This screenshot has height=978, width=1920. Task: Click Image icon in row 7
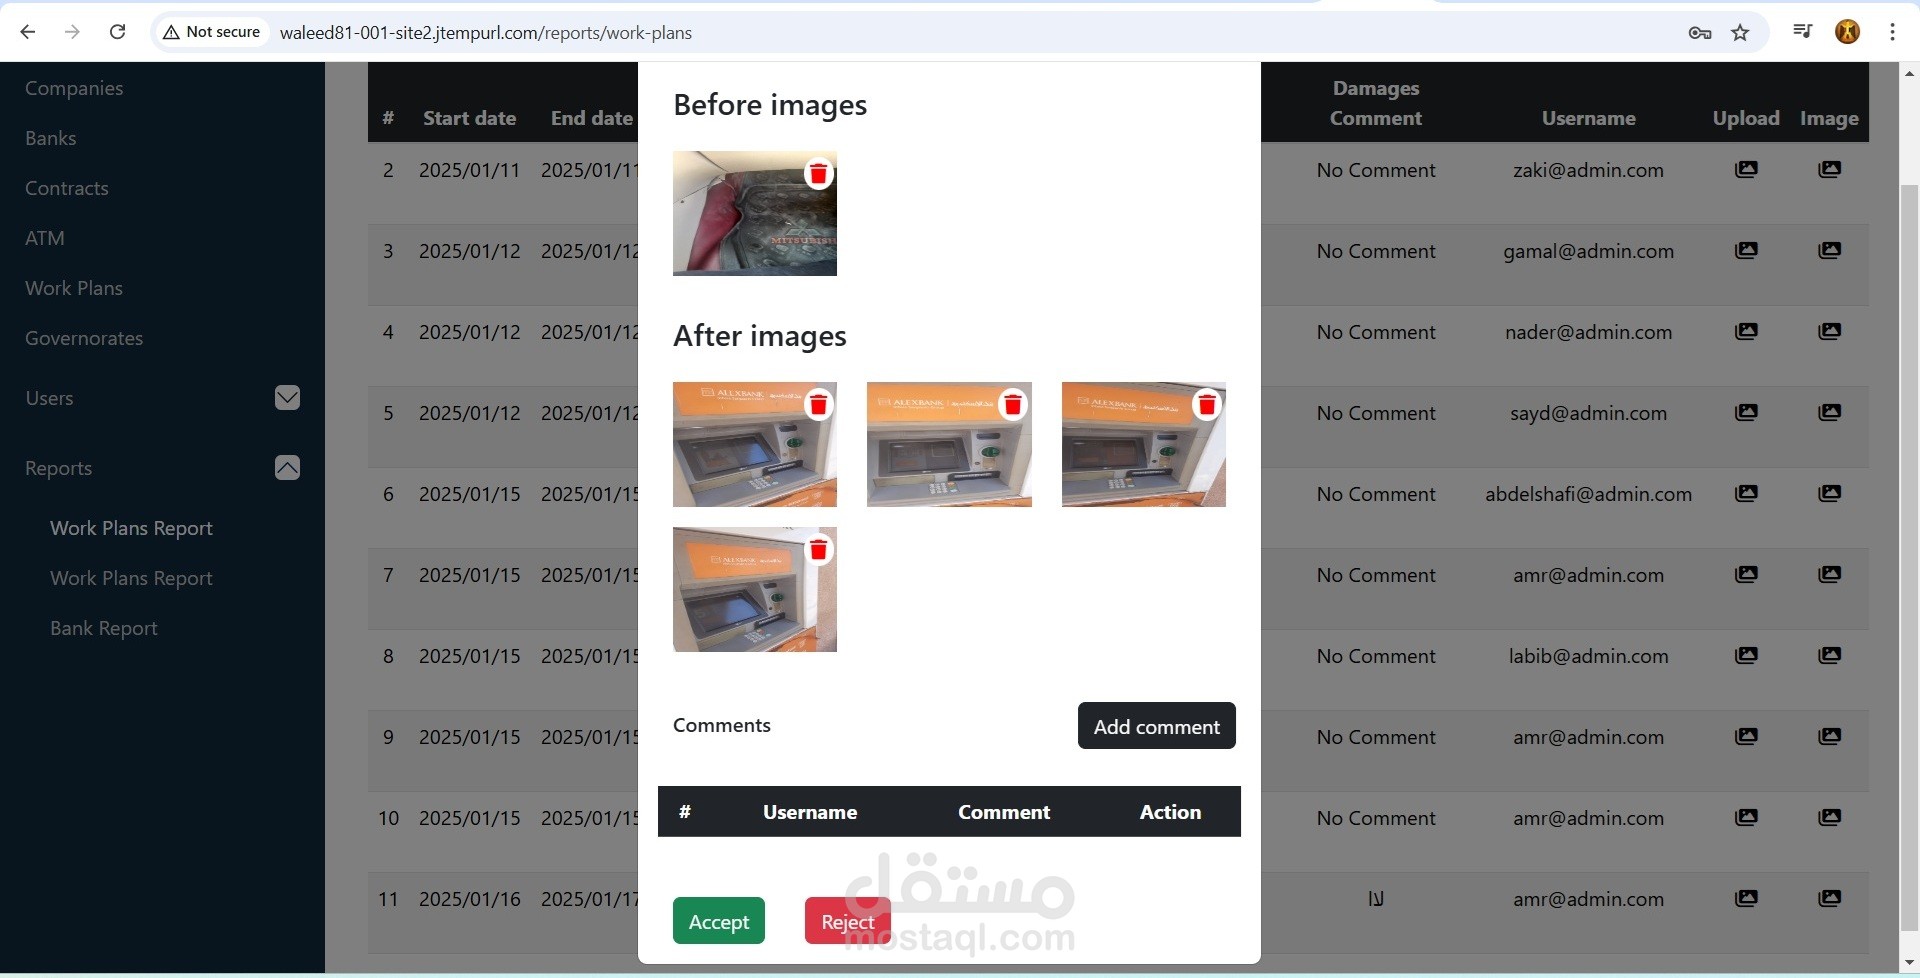click(1829, 575)
